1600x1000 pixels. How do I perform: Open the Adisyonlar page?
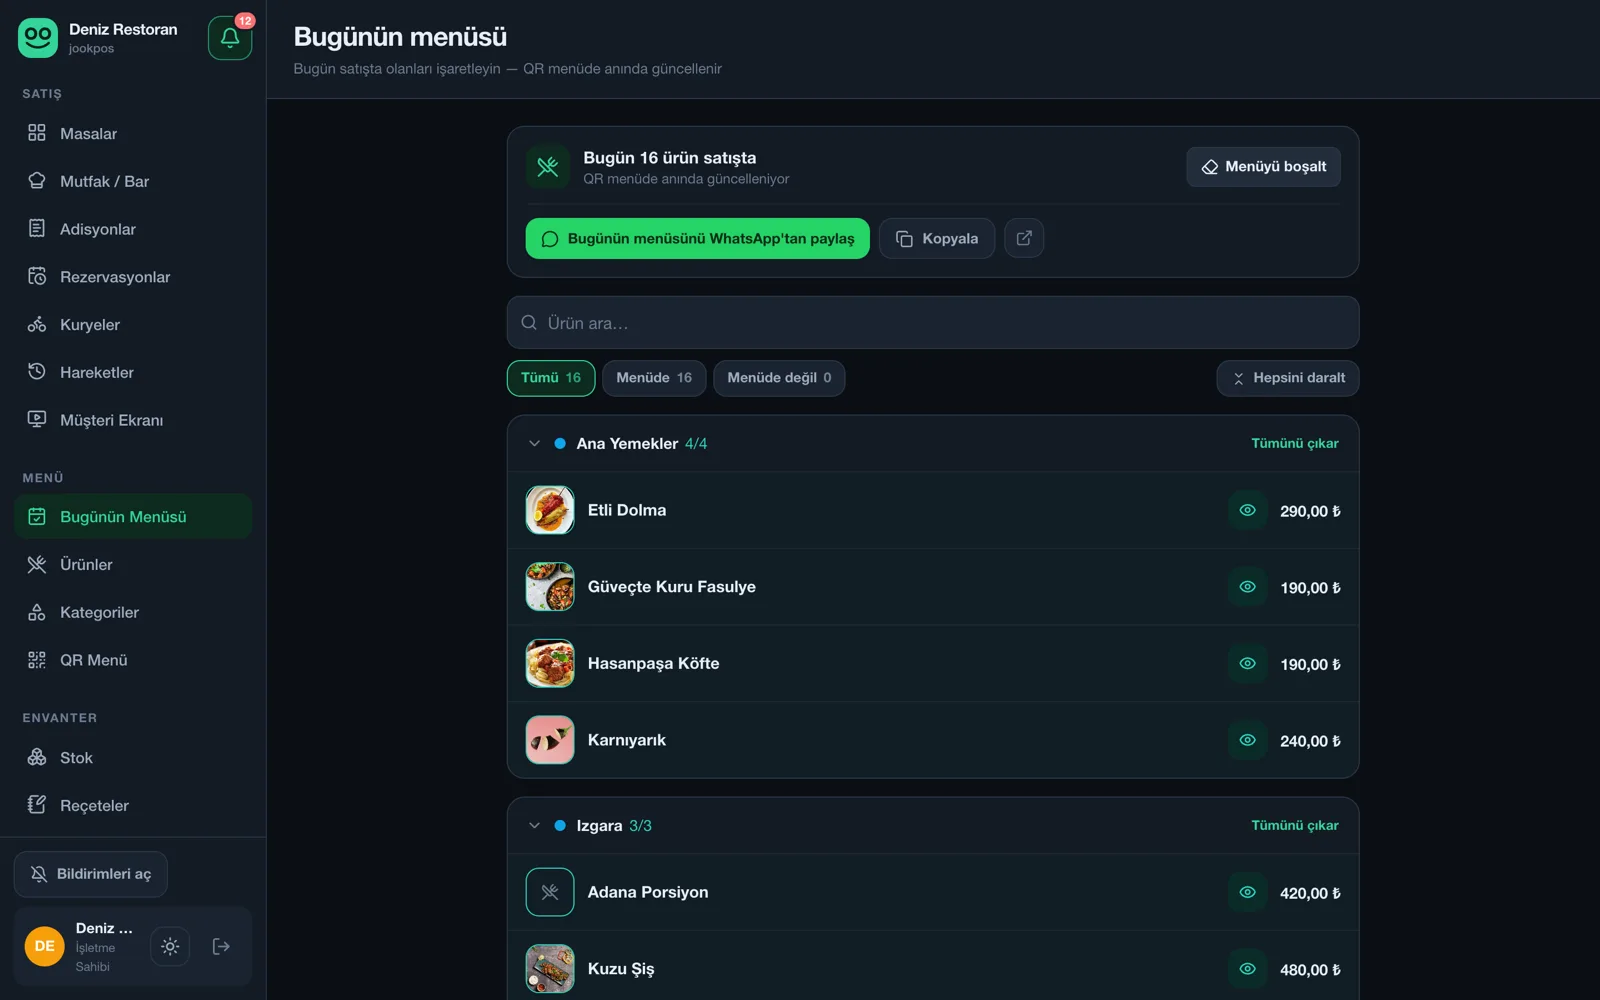(x=133, y=229)
